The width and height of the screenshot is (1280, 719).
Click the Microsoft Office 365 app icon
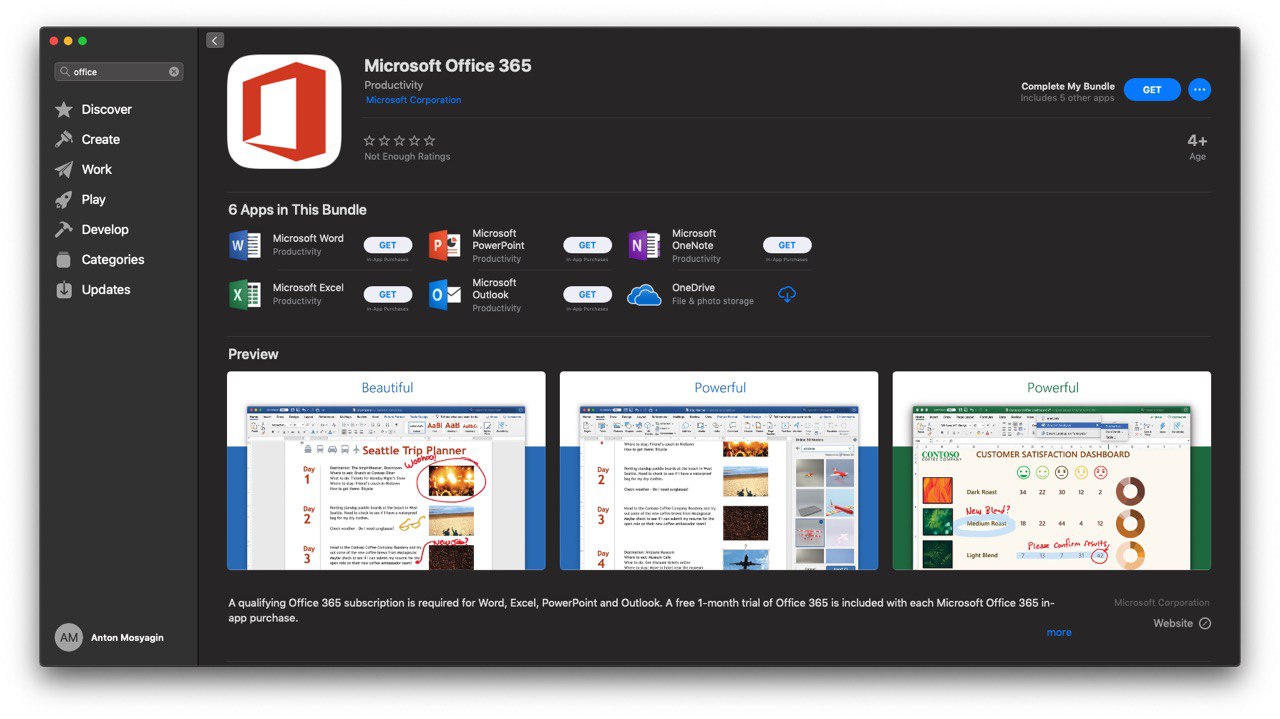click(285, 111)
